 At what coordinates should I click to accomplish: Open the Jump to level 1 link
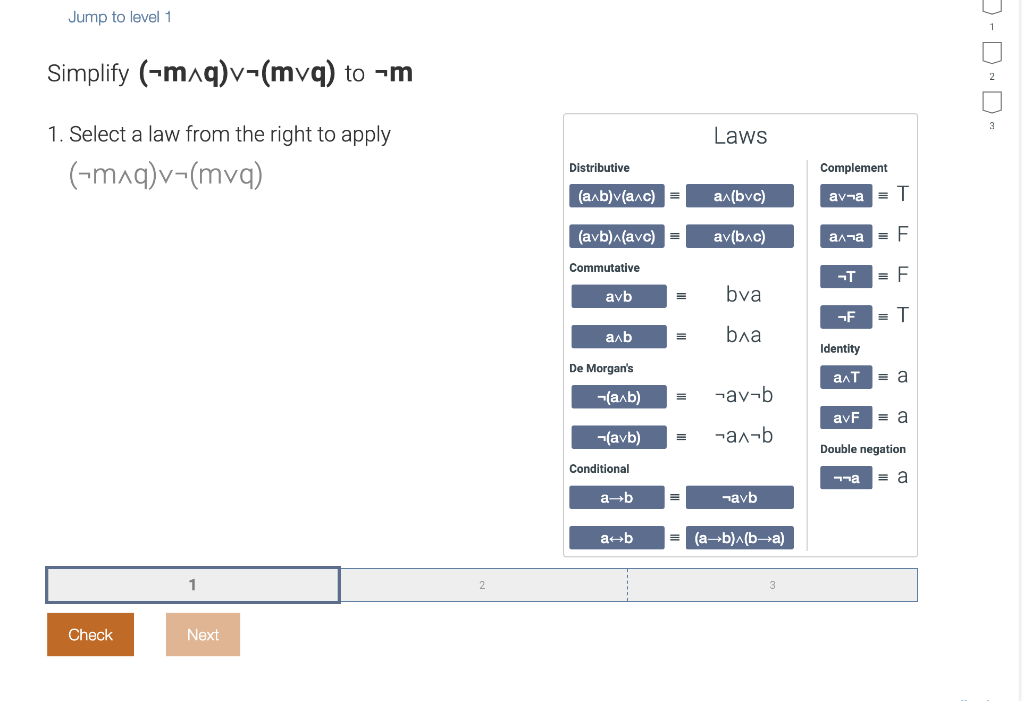pyautogui.click(x=119, y=17)
